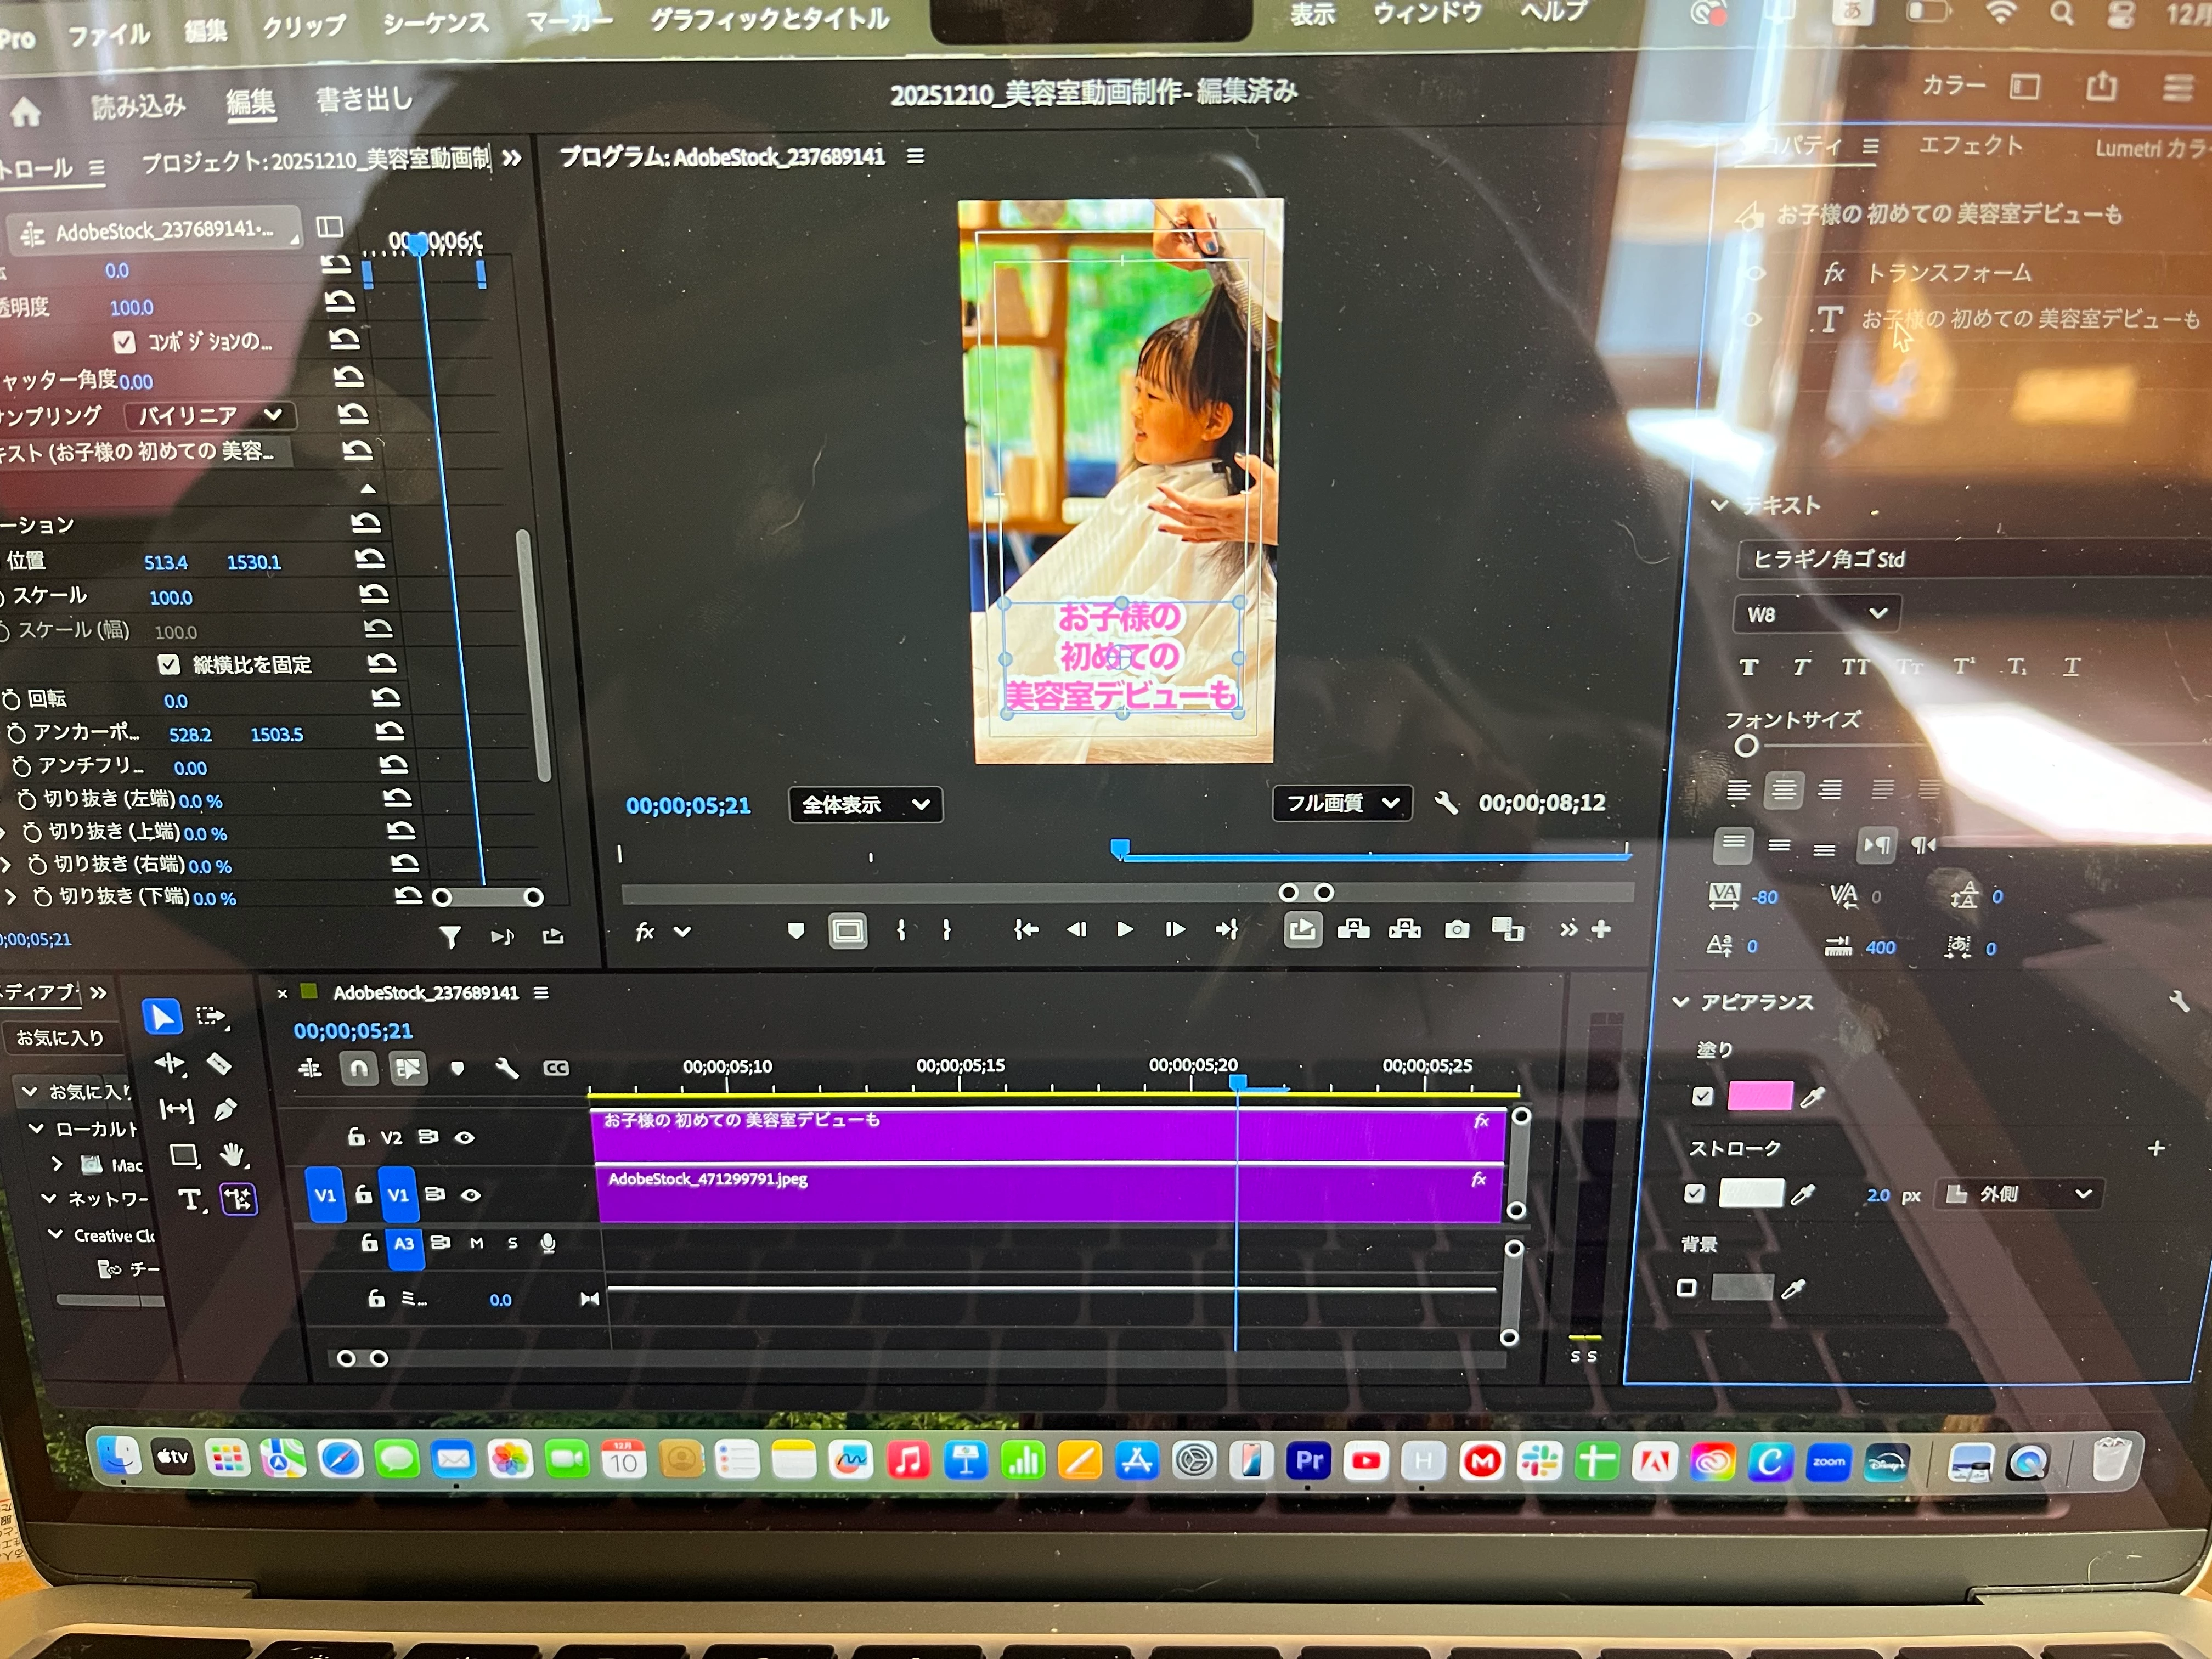Collapse the テキスト section
This screenshot has width=2212, height=1659.
(x=1719, y=505)
